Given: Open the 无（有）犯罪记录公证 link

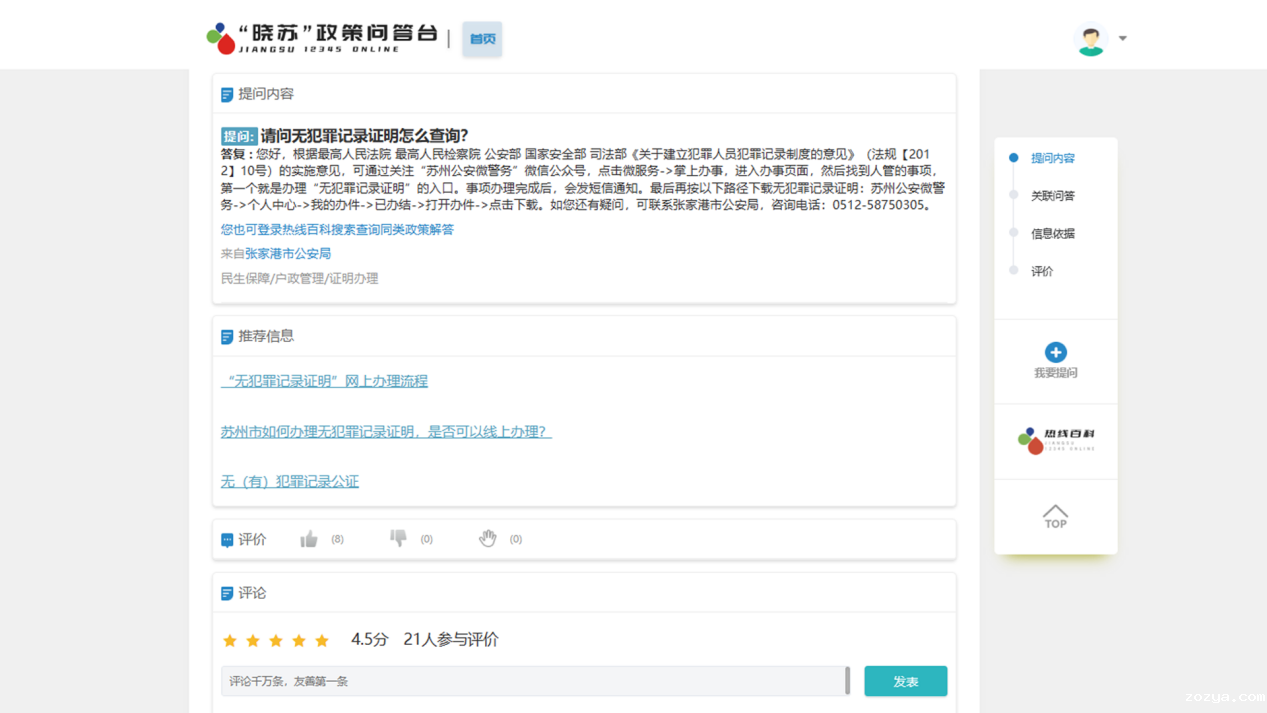Looking at the screenshot, I should pyautogui.click(x=289, y=481).
